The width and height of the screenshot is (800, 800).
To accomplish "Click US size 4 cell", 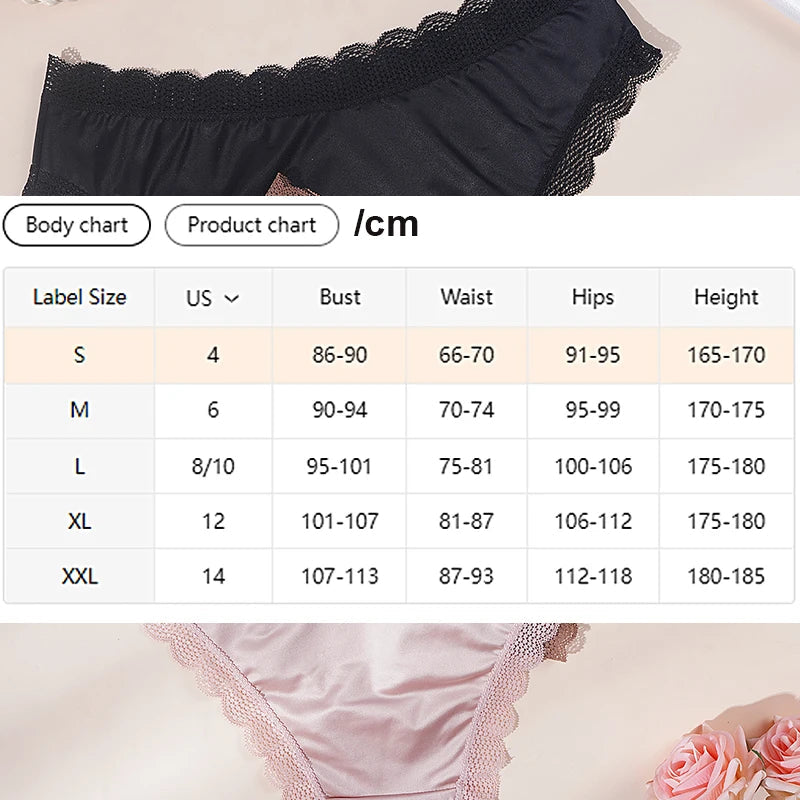I will [213, 355].
